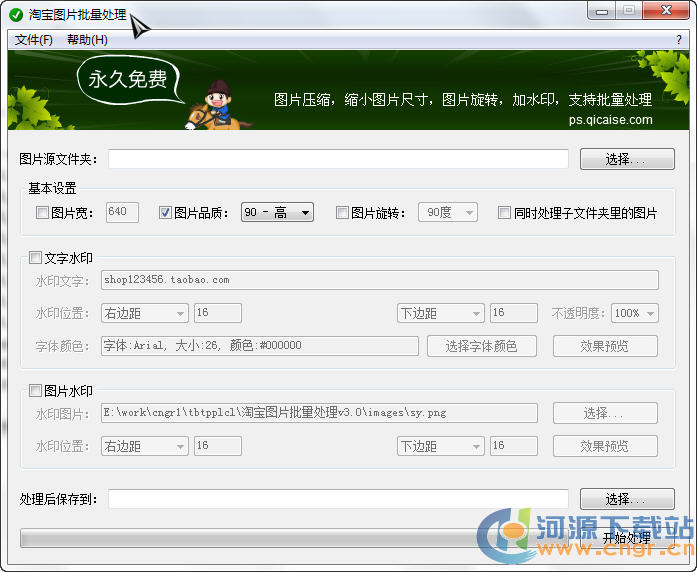Open the 图片品质 quality dropdown

277,212
